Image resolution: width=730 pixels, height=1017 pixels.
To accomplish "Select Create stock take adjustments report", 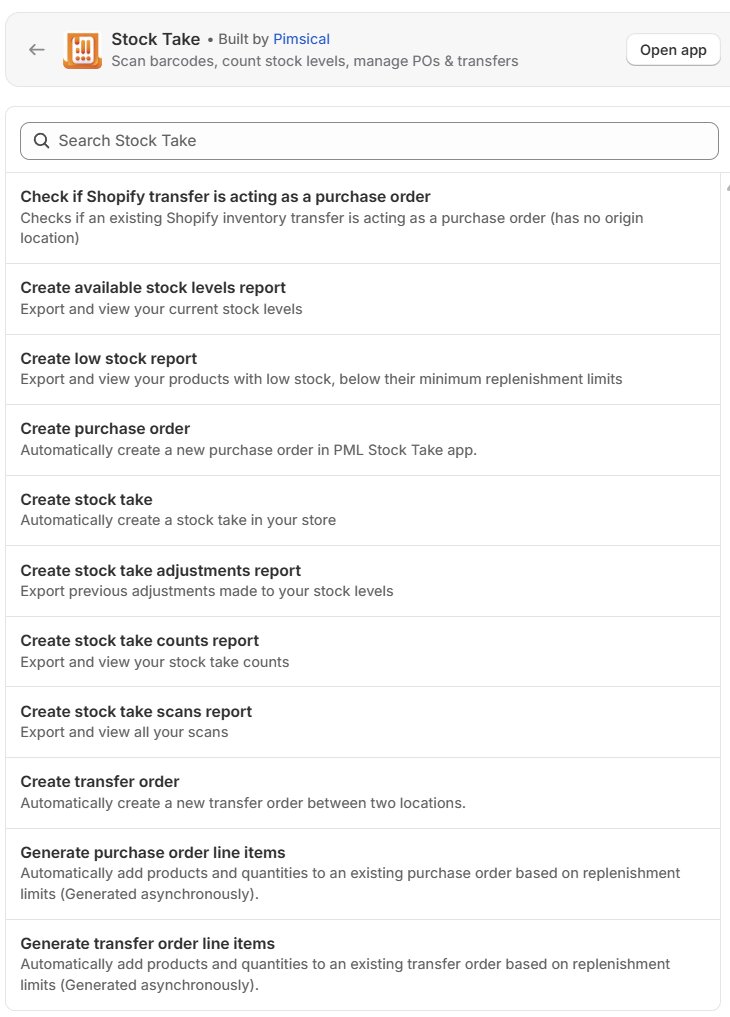I will 363,581.
